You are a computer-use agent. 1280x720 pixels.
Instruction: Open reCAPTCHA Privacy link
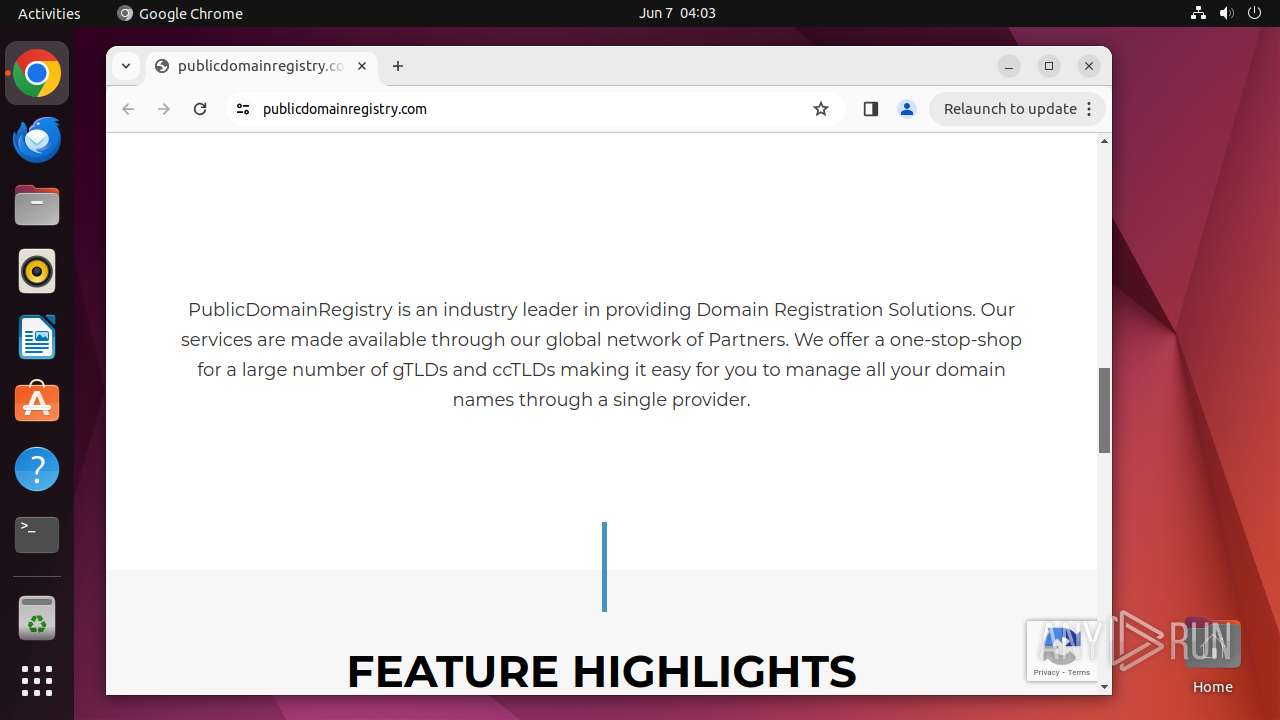tap(1047, 673)
